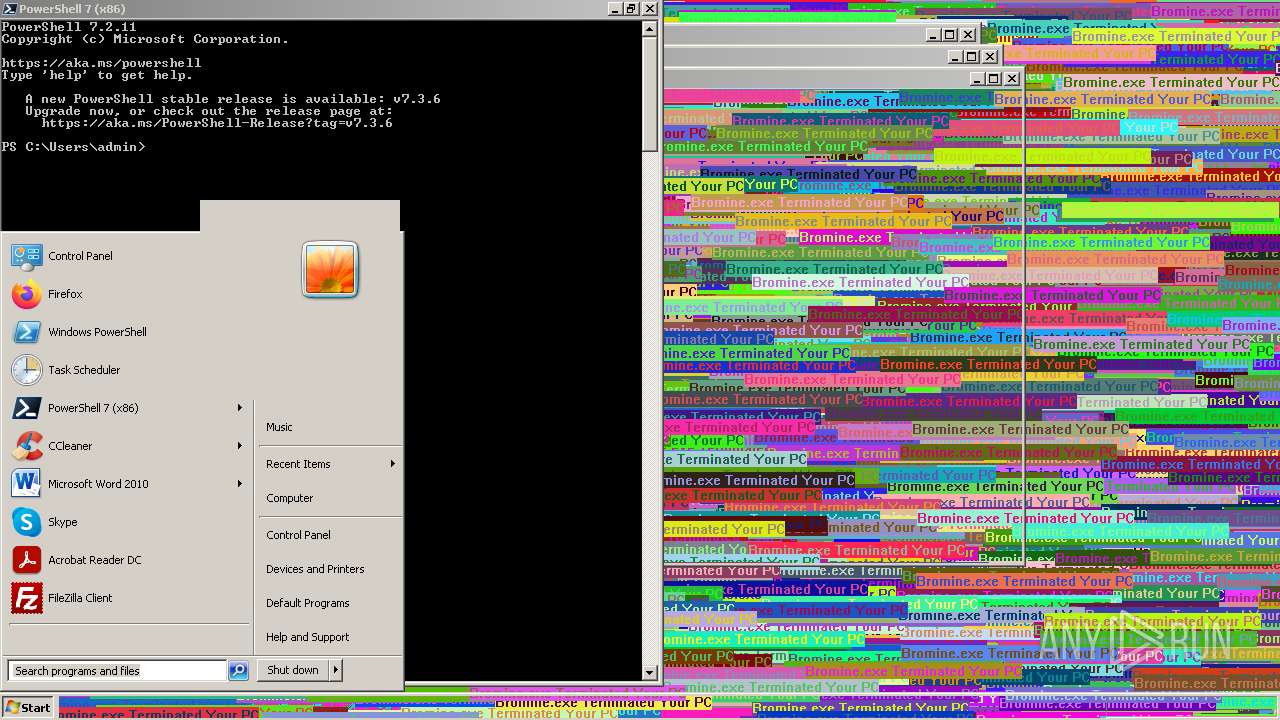Close the PowerShell 7 window
1280x720 pixels.
[x=649, y=8]
